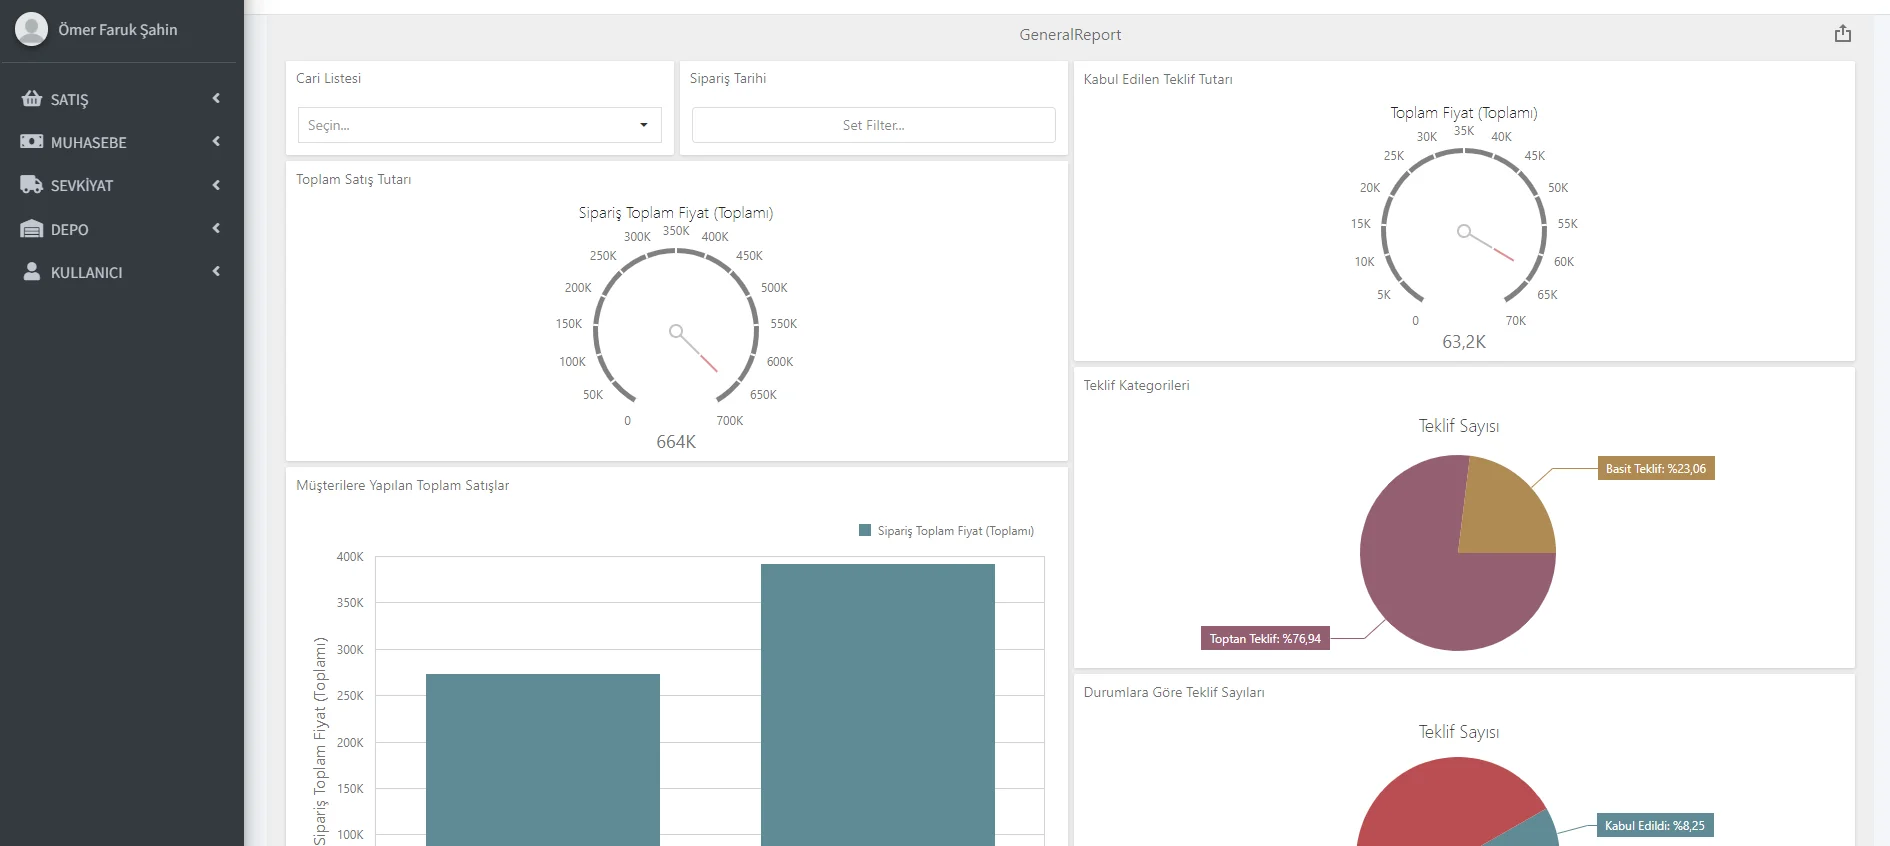Click the 664K gauge value

(x=676, y=442)
